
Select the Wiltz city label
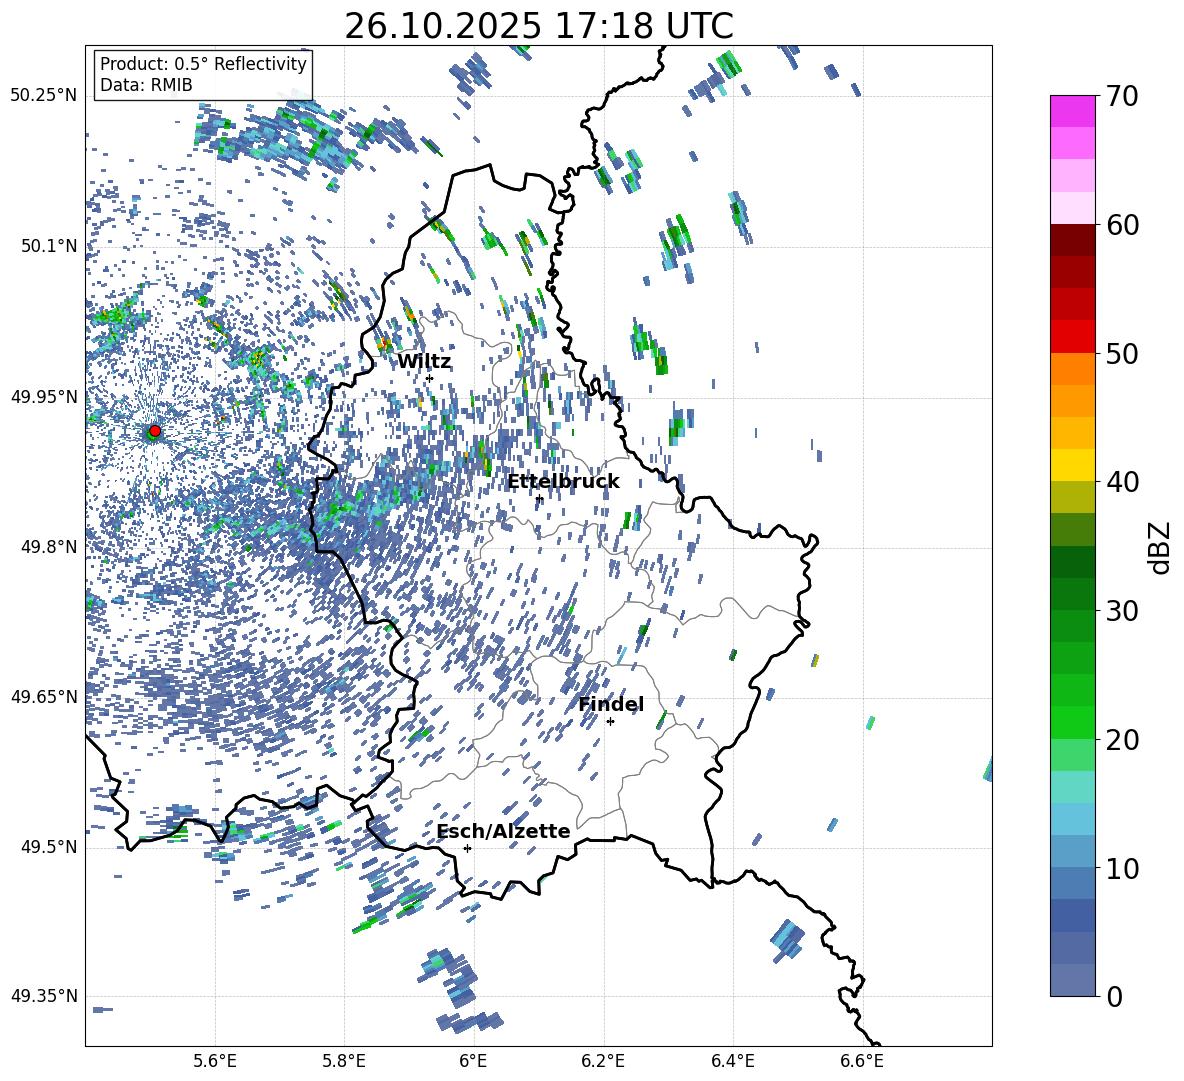424,362
